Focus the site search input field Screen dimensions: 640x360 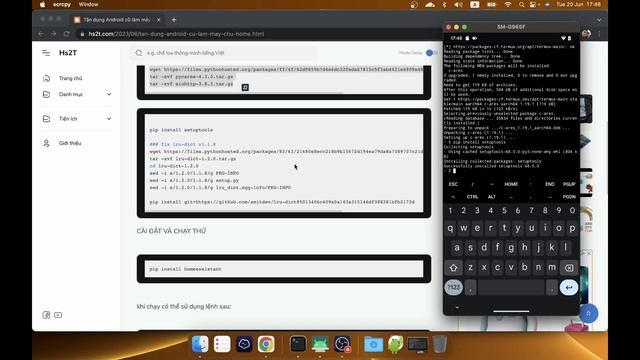click(x=224, y=53)
